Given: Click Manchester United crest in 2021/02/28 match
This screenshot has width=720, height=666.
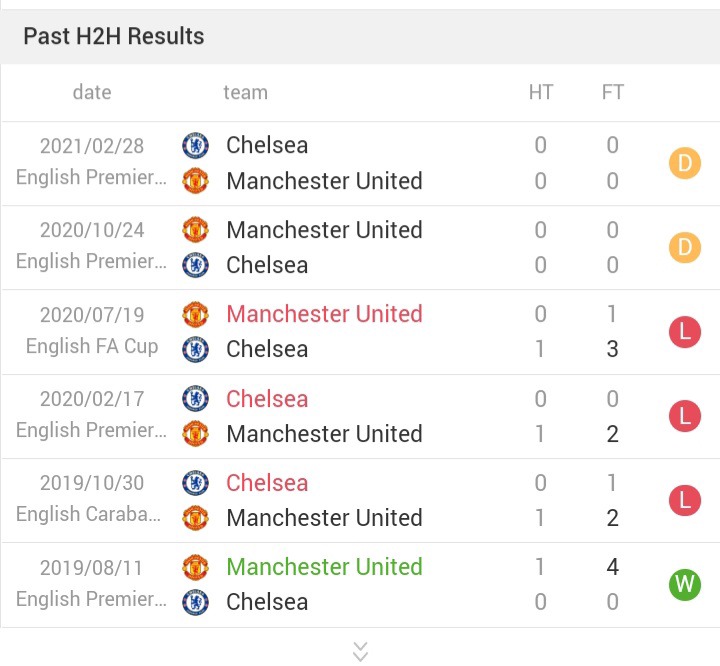Looking at the screenshot, I should pos(195,181).
